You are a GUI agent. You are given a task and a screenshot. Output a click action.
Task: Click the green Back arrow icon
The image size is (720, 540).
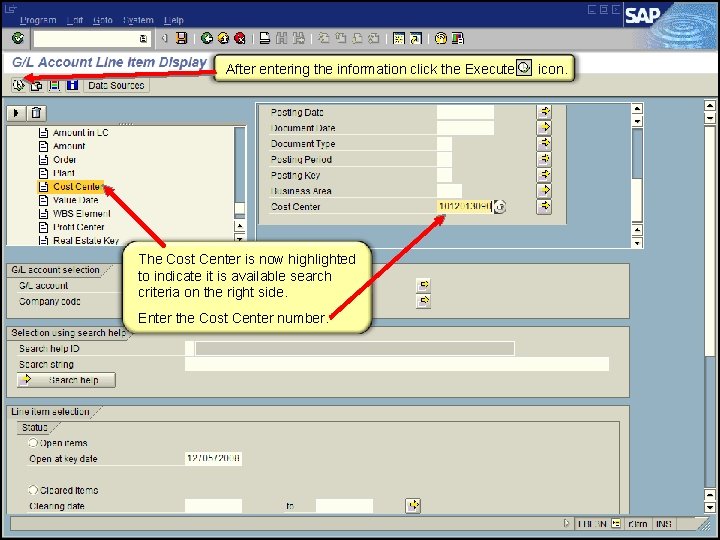click(x=207, y=38)
